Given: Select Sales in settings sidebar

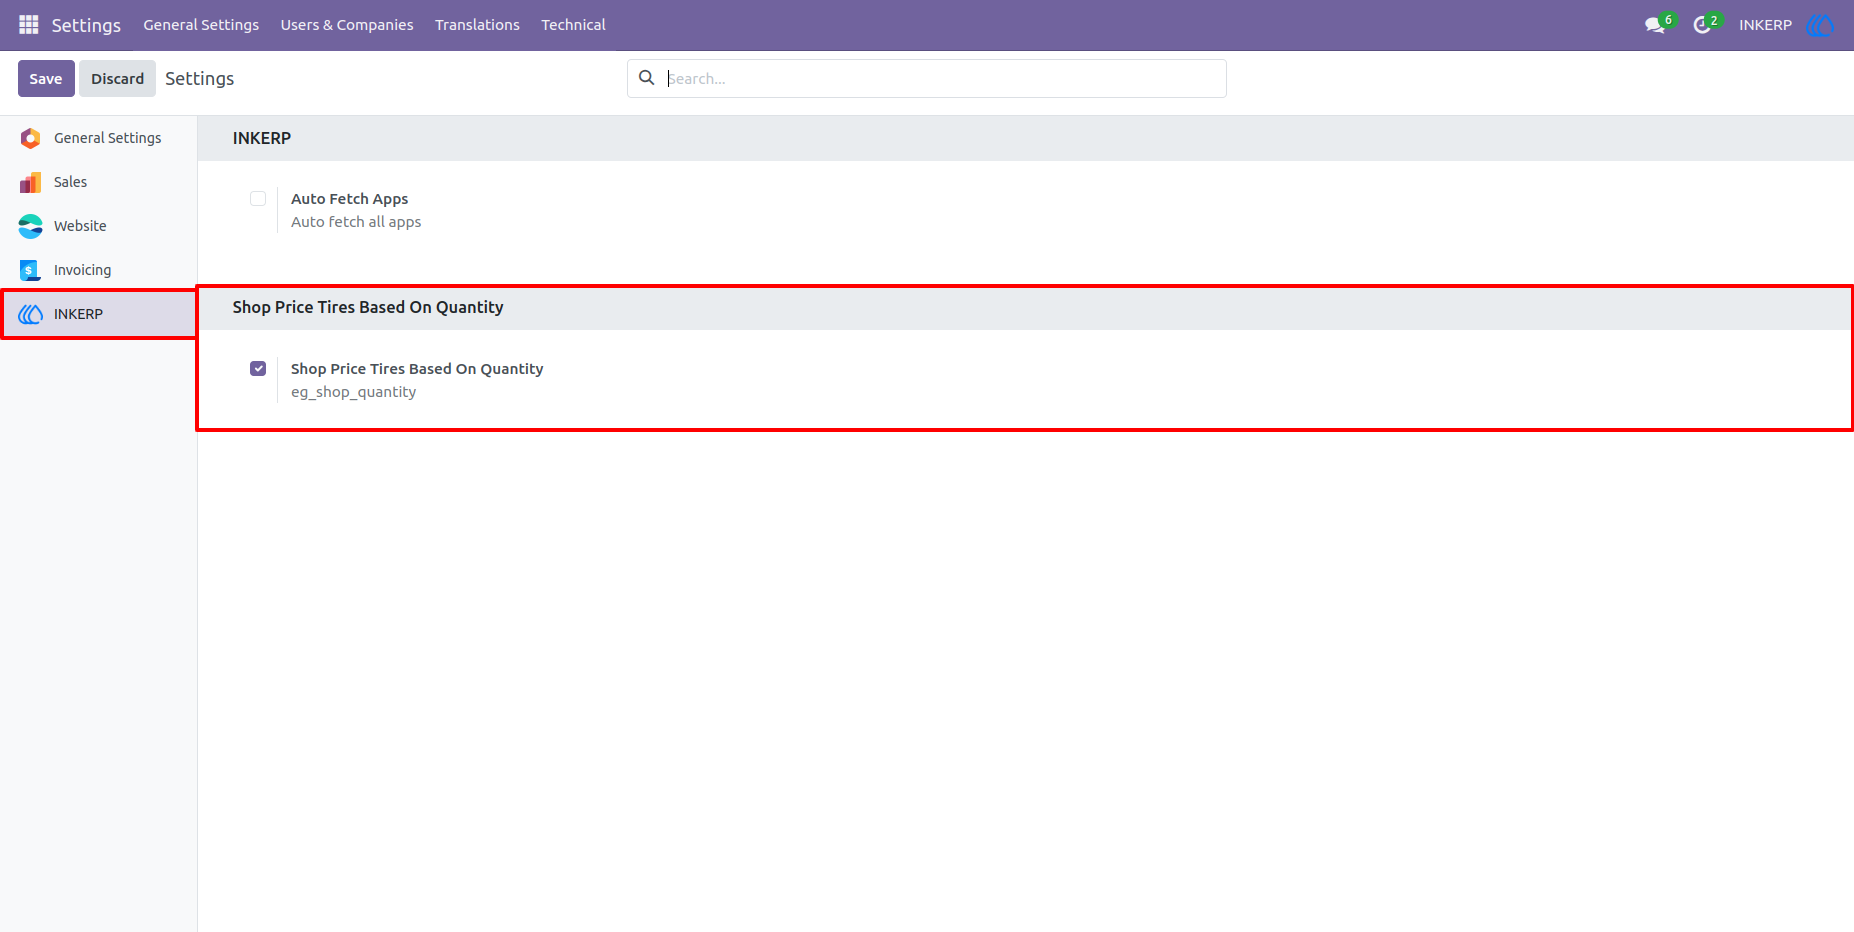Looking at the screenshot, I should click(x=98, y=182).
